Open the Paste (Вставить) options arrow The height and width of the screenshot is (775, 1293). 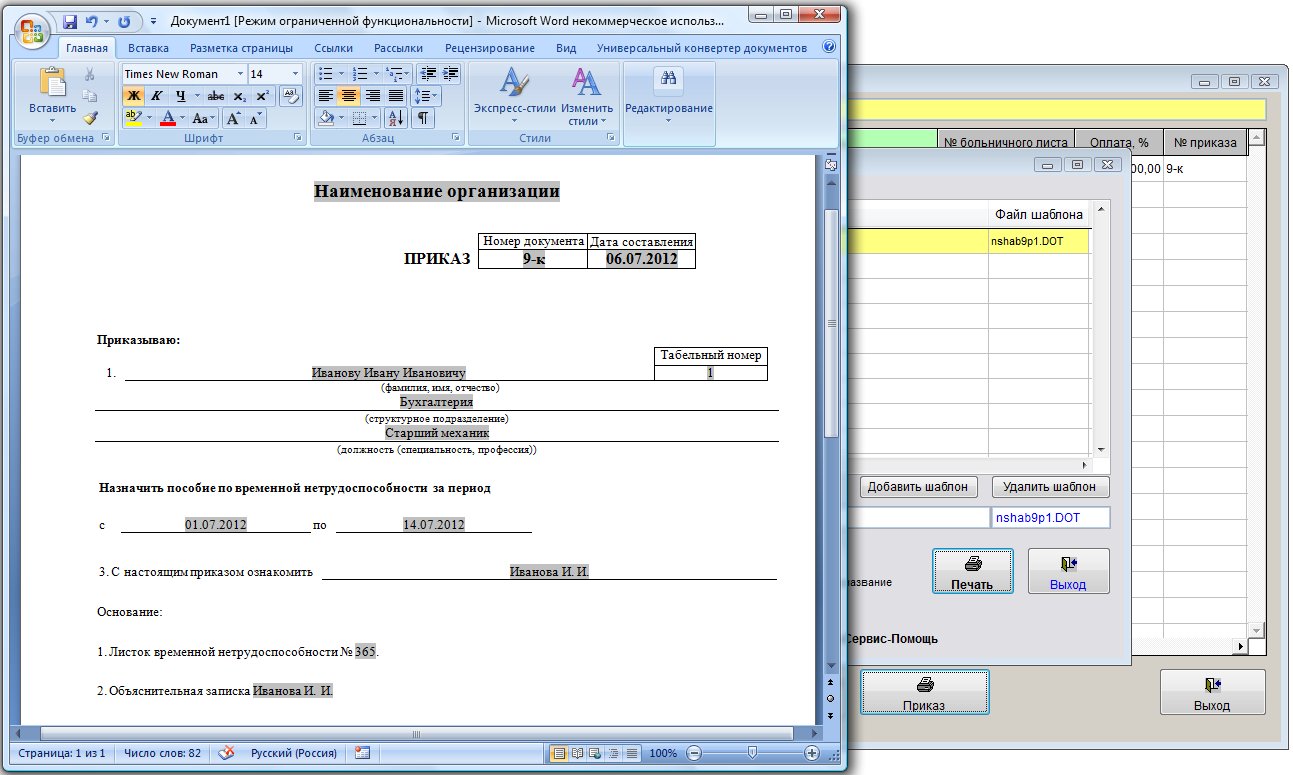(x=52, y=120)
